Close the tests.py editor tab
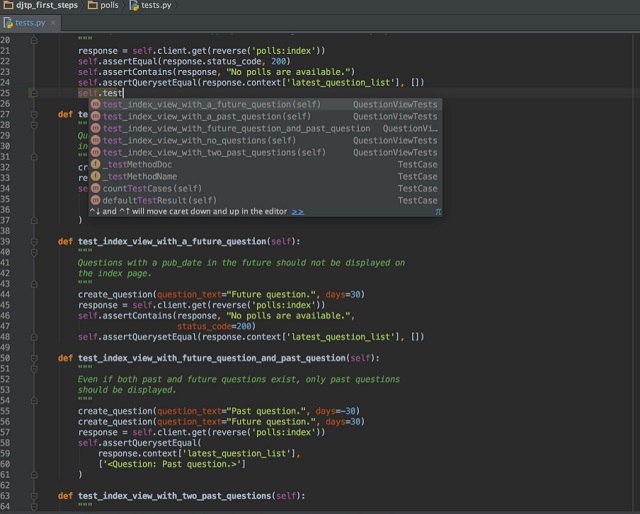Viewport: 640px width, 514px height. click(53, 23)
